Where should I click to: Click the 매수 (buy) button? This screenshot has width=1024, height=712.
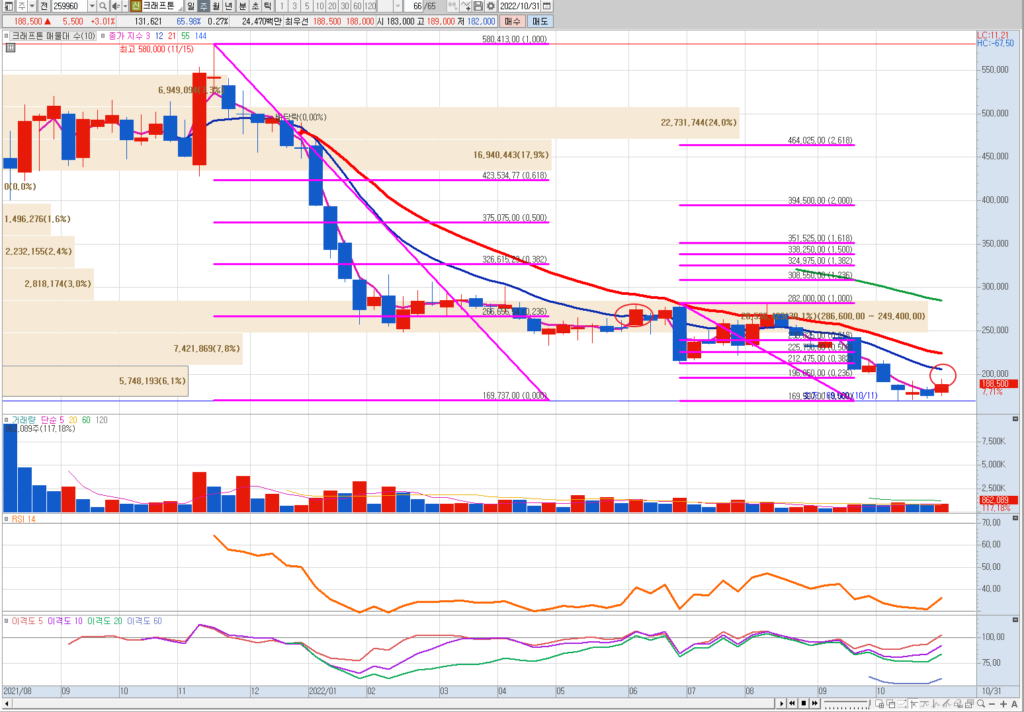(512, 20)
